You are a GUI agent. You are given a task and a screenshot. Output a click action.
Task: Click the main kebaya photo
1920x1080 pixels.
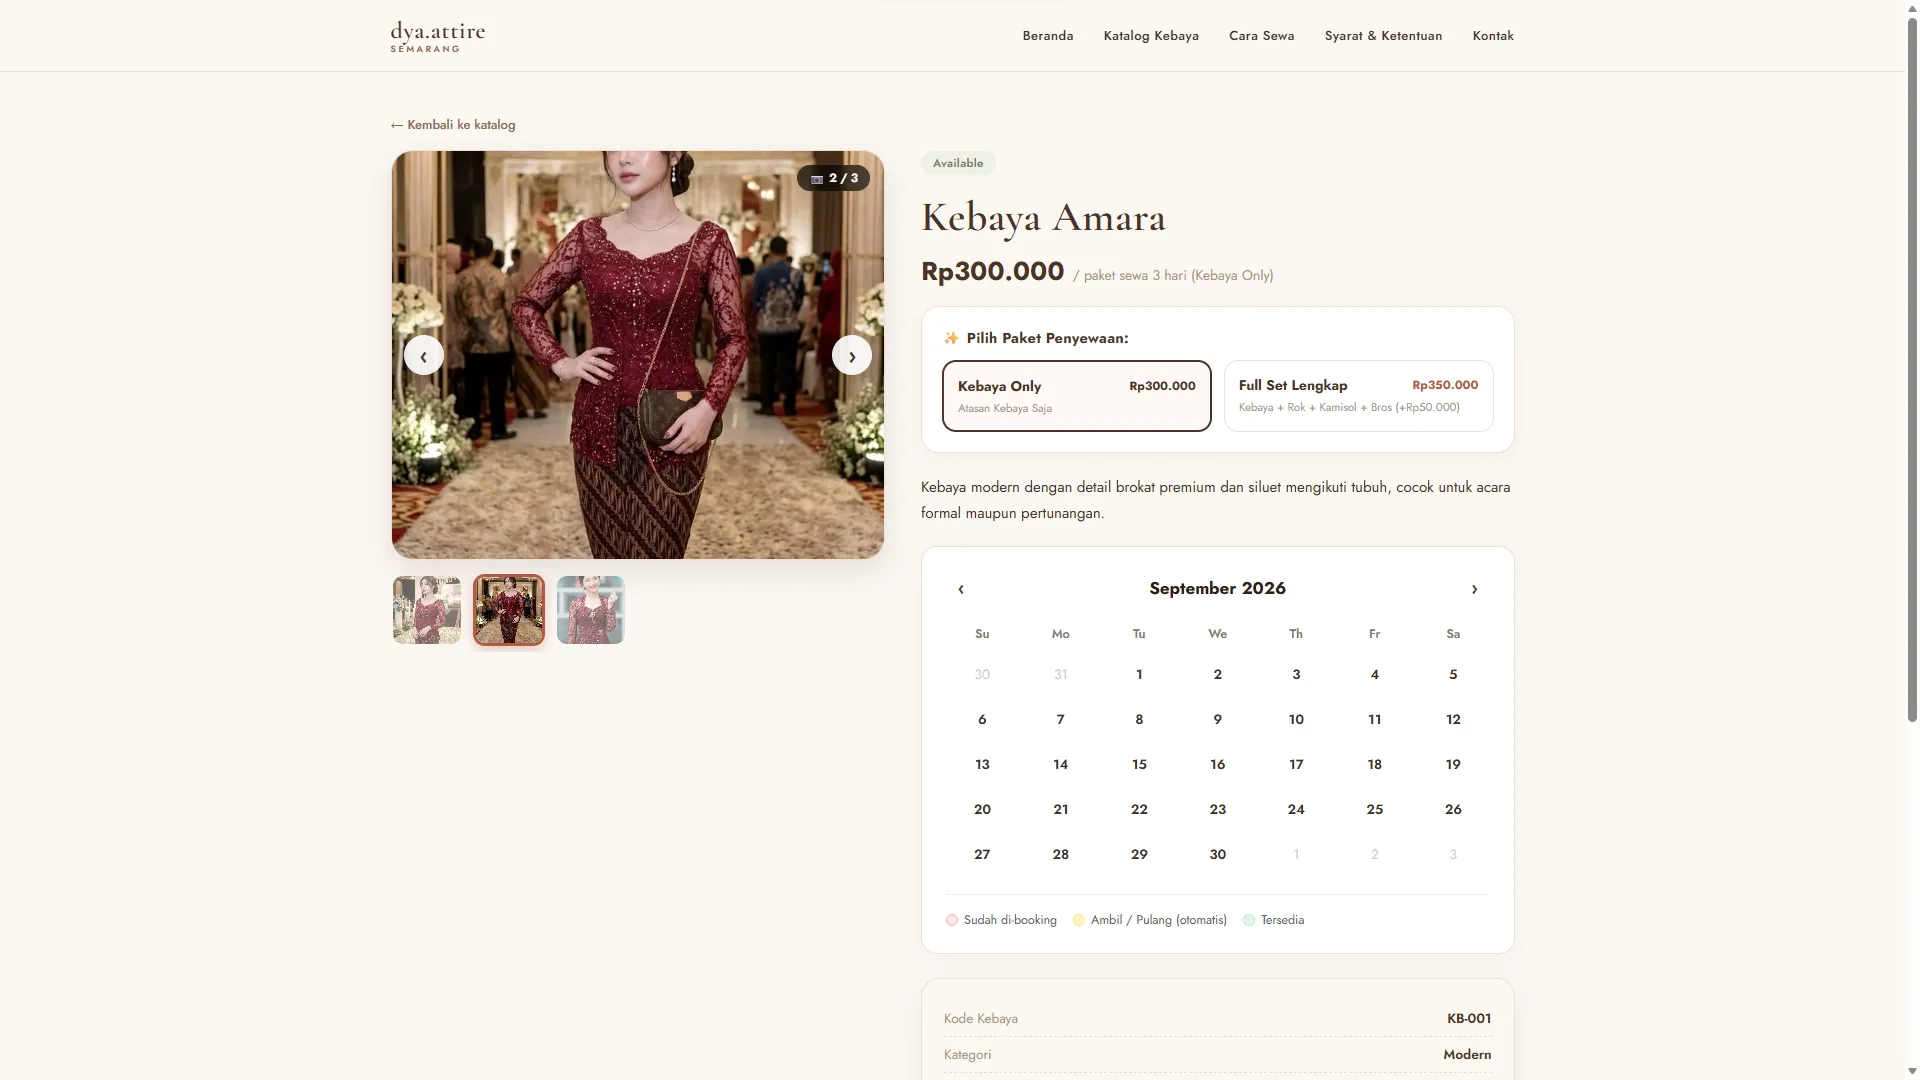638,355
